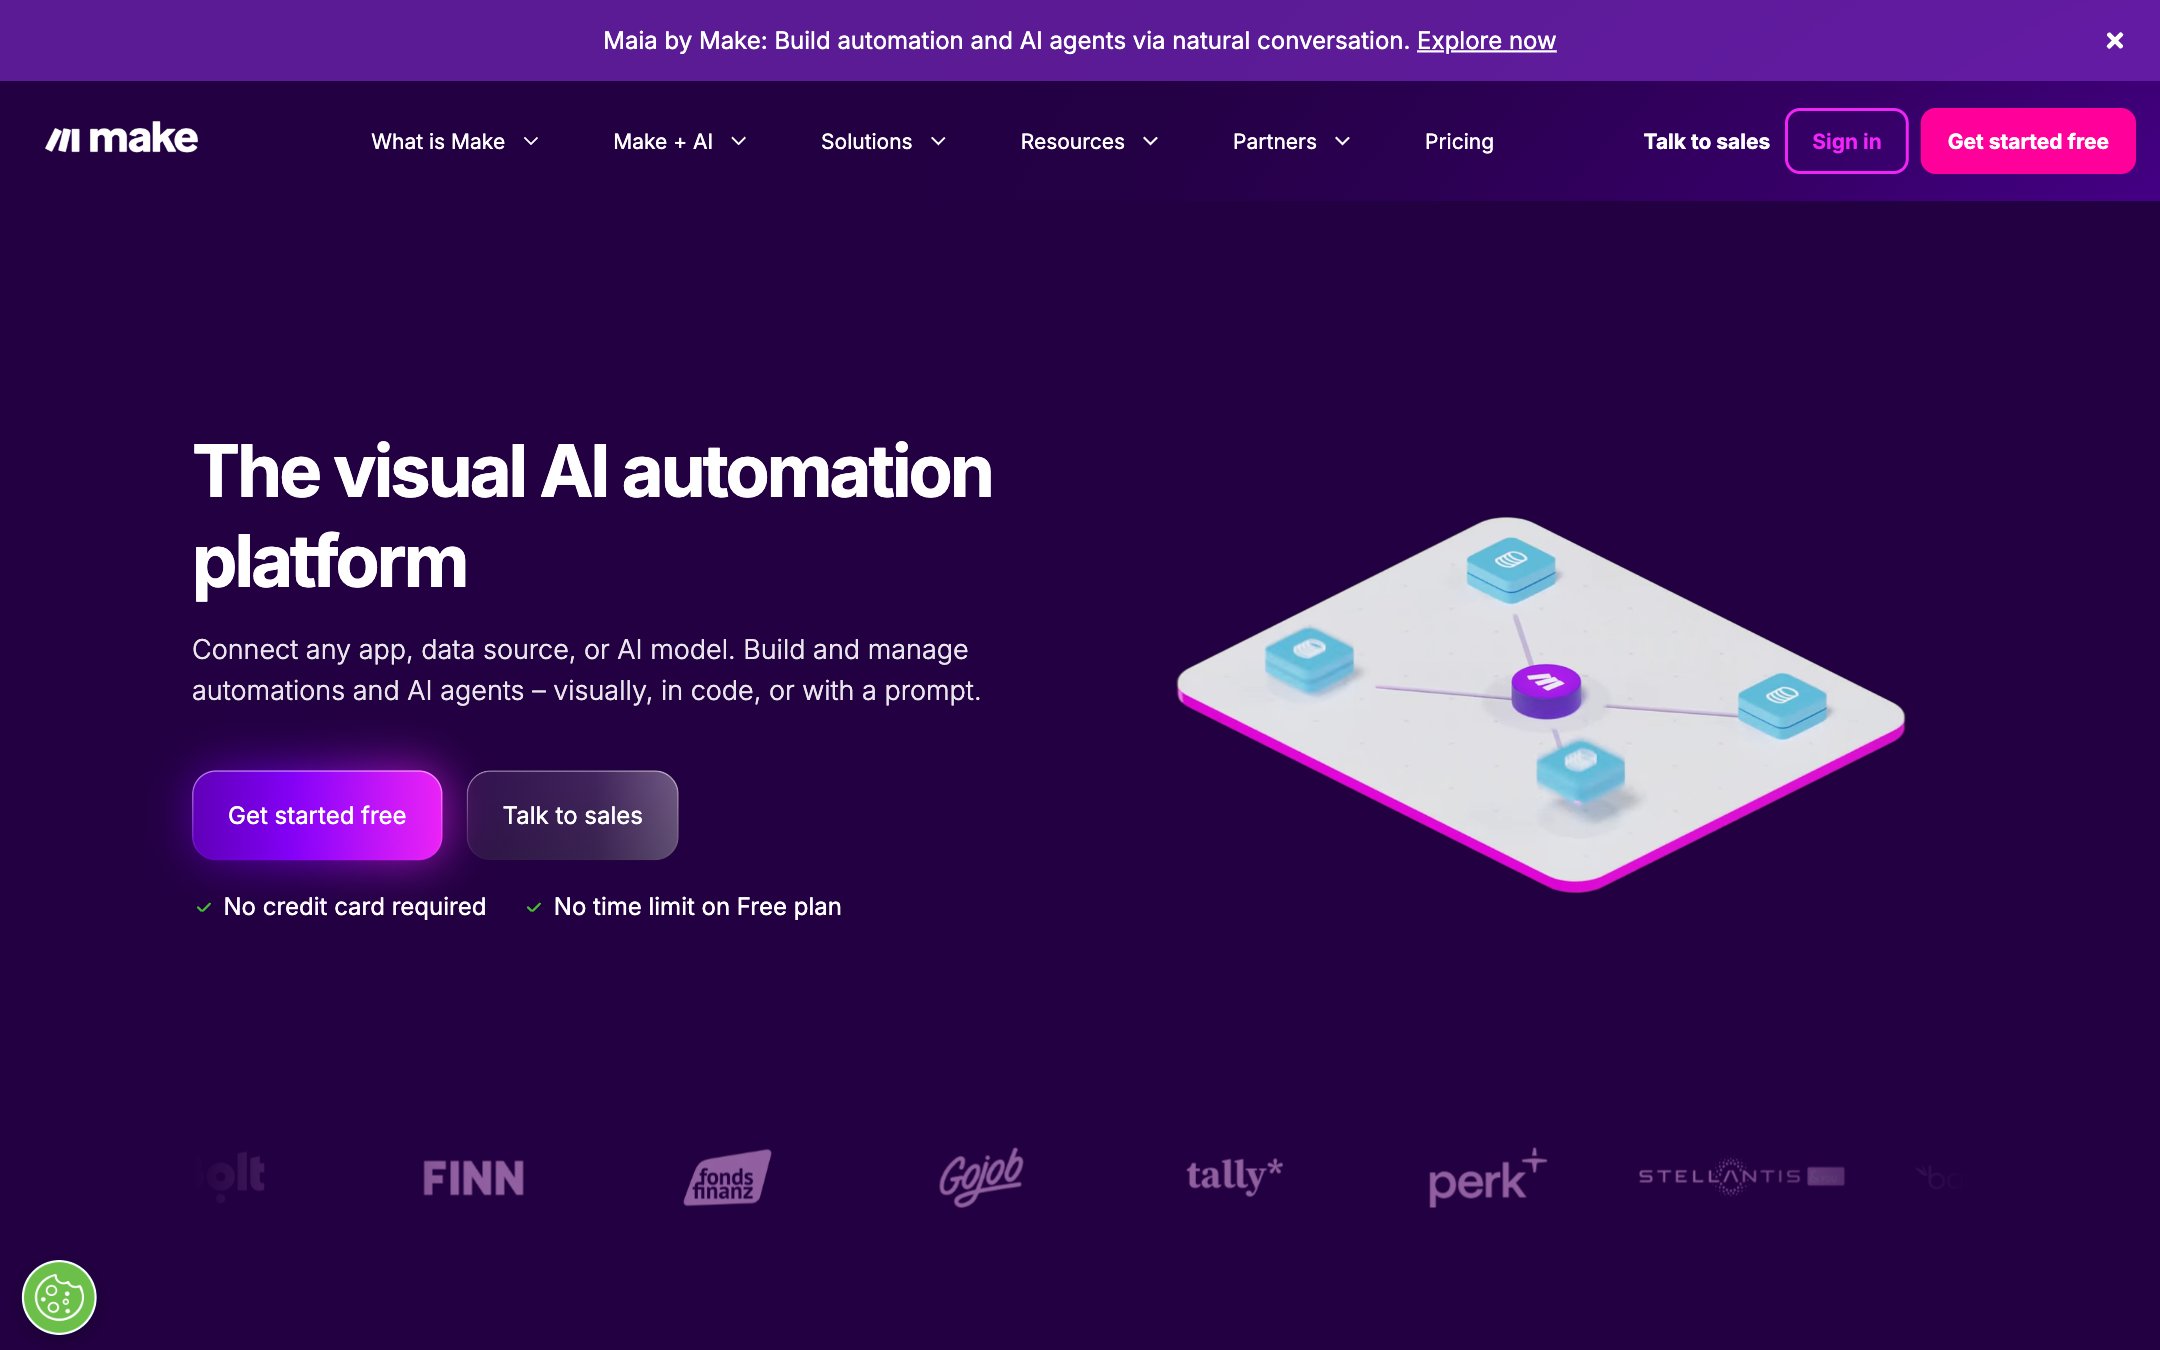Image resolution: width=2160 pixels, height=1350 pixels.
Task: Click hero Talk to sales button
Action: pos(572,815)
